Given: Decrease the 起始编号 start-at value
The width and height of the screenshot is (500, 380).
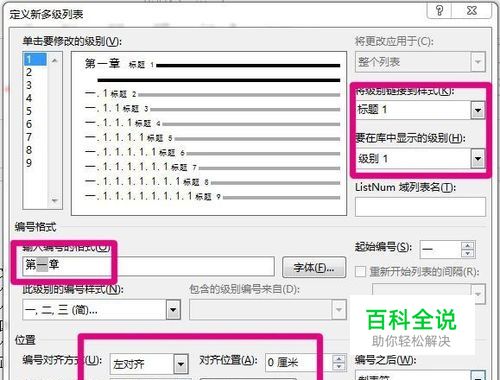Looking at the screenshot, I should click(468, 254).
